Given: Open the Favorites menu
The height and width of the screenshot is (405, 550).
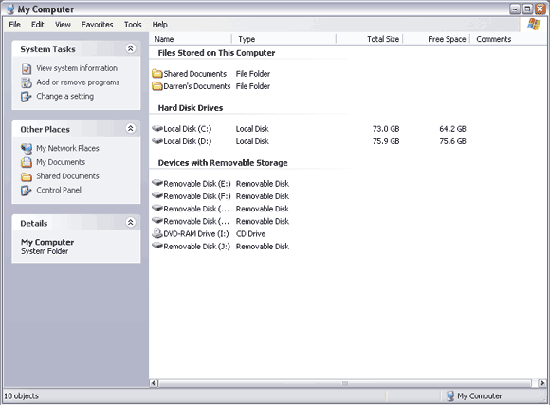Looking at the screenshot, I should 97,25.
